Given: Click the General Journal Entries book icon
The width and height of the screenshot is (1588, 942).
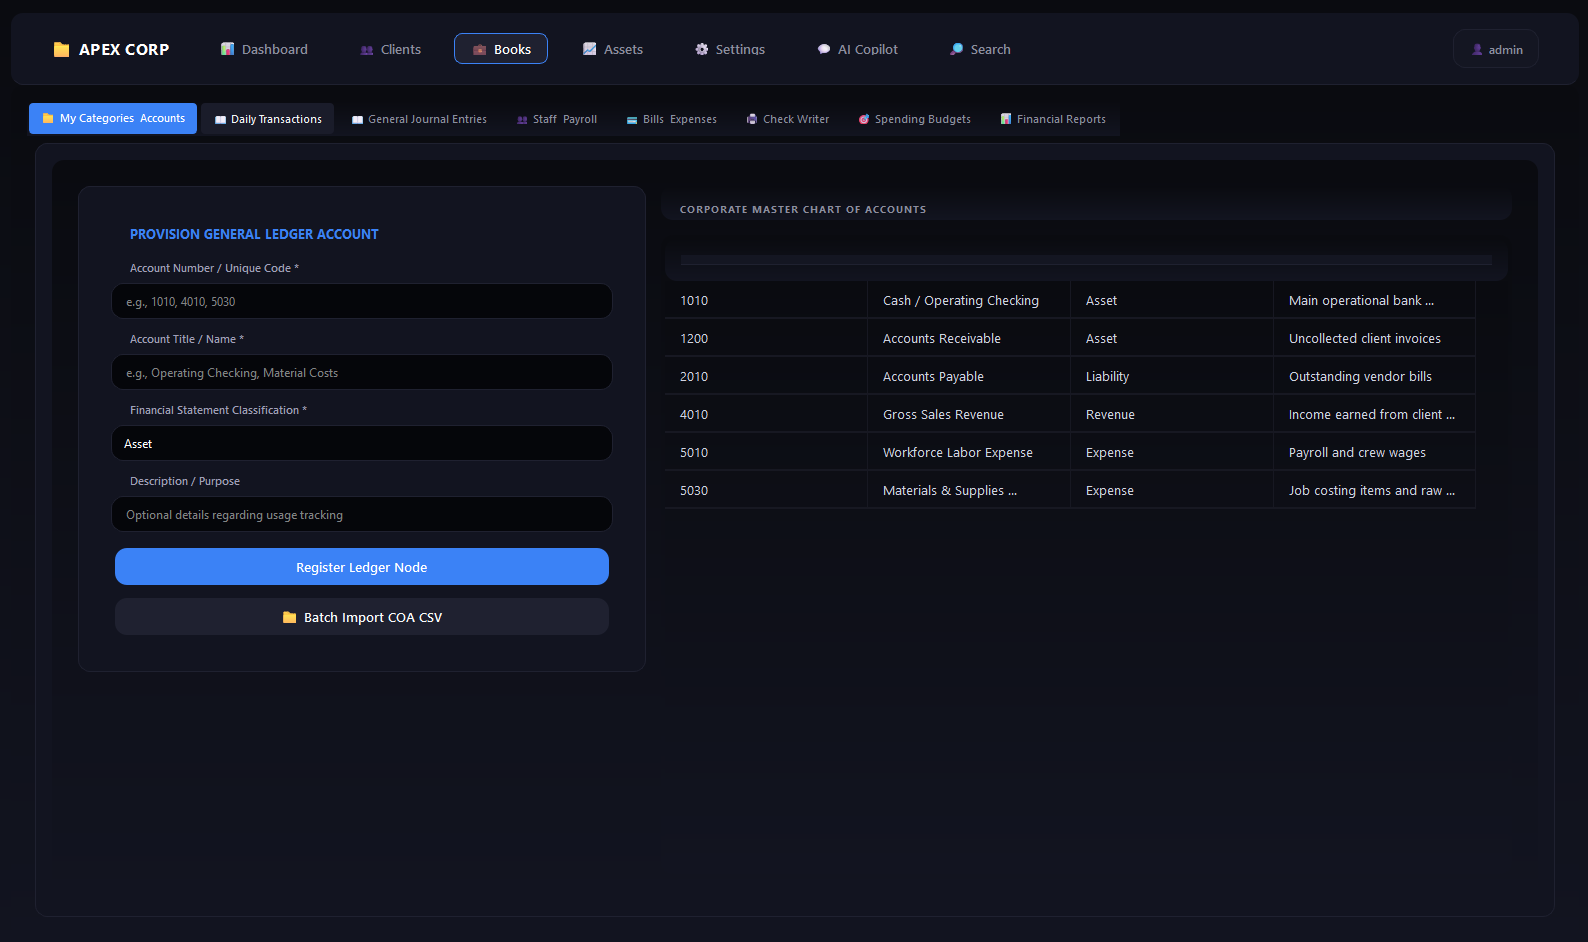Looking at the screenshot, I should point(358,119).
